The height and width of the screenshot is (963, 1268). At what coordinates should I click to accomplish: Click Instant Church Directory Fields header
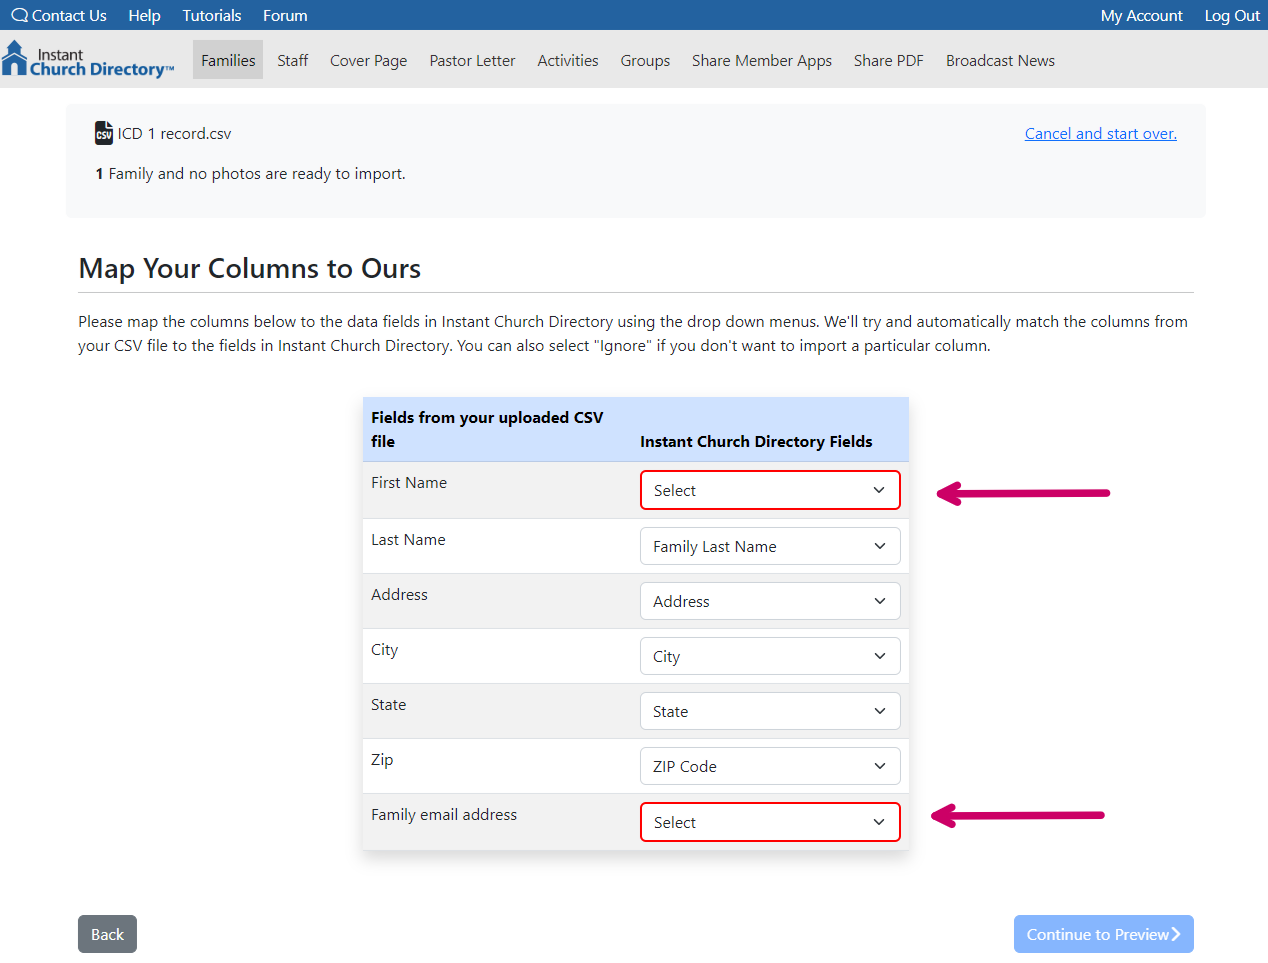756,441
